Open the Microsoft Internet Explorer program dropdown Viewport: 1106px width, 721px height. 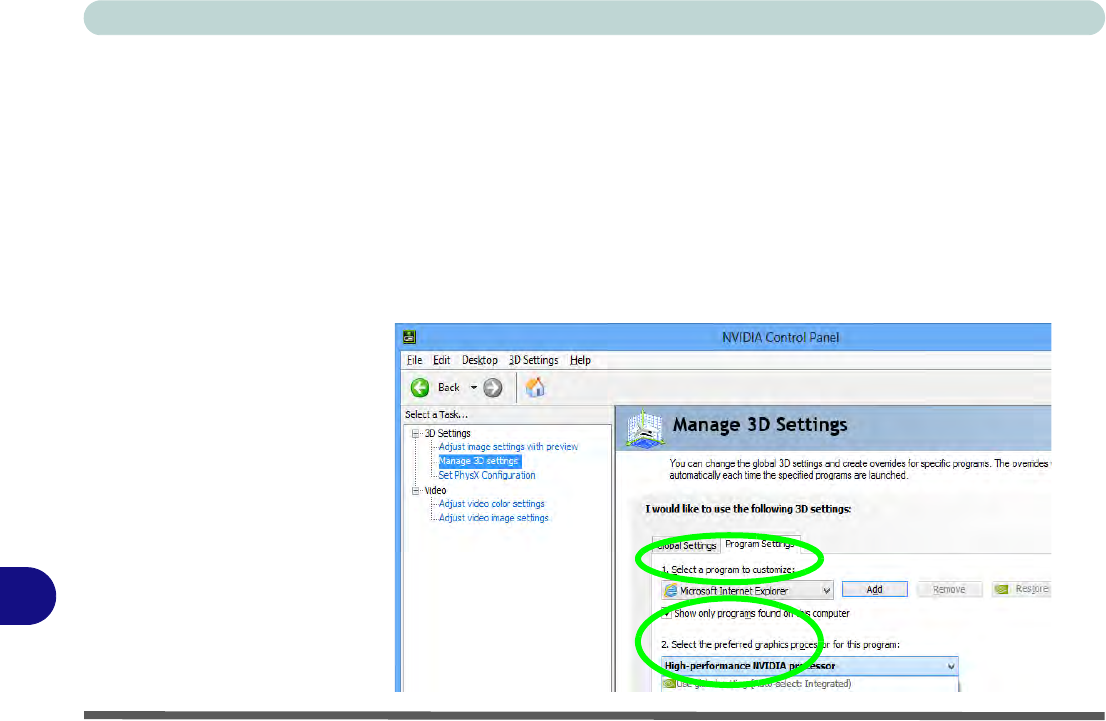747,590
